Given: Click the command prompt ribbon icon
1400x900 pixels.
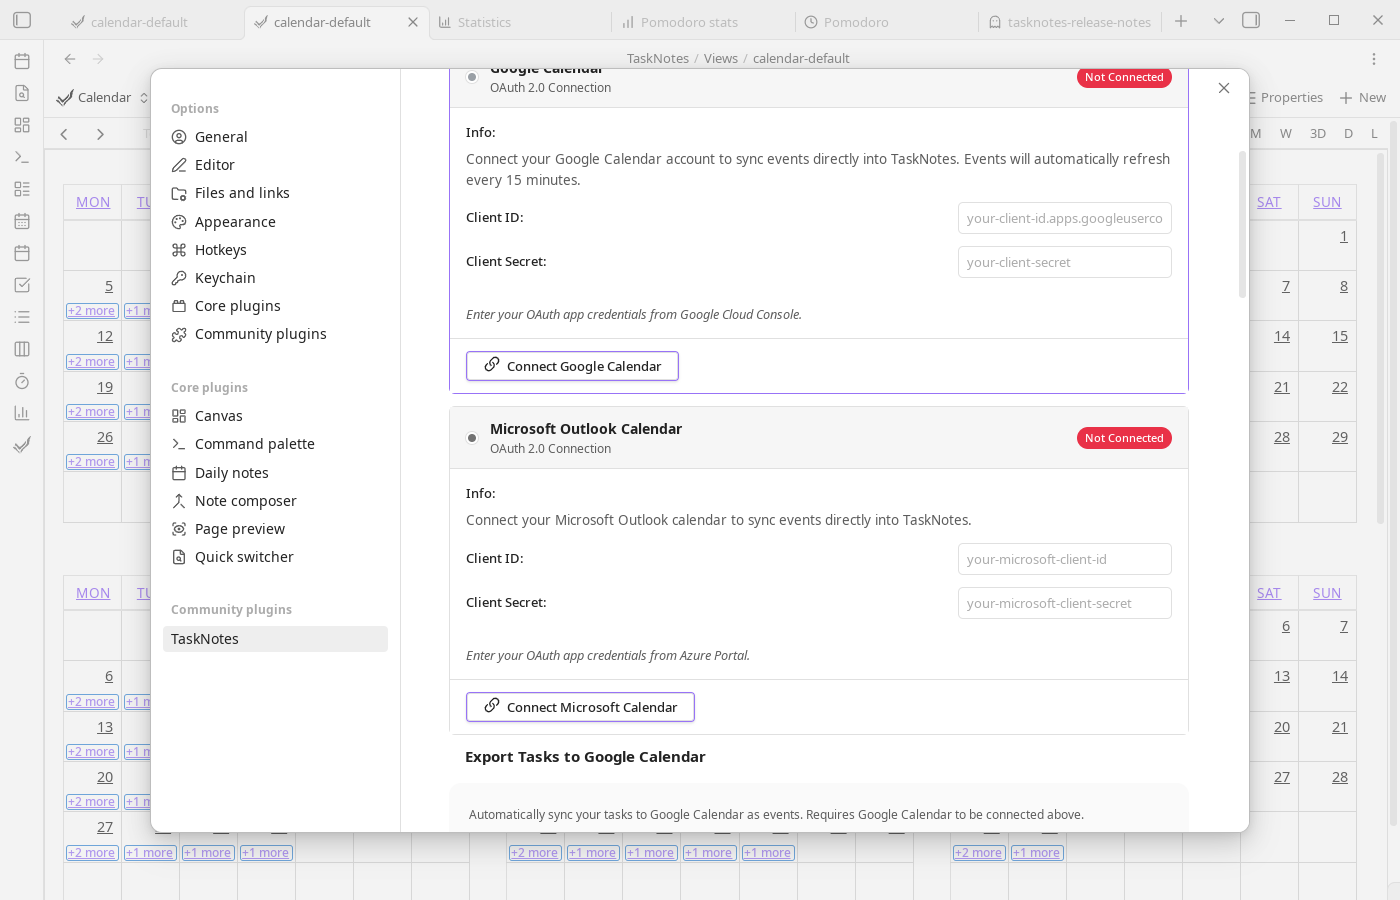Looking at the screenshot, I should tap(22, 157).
